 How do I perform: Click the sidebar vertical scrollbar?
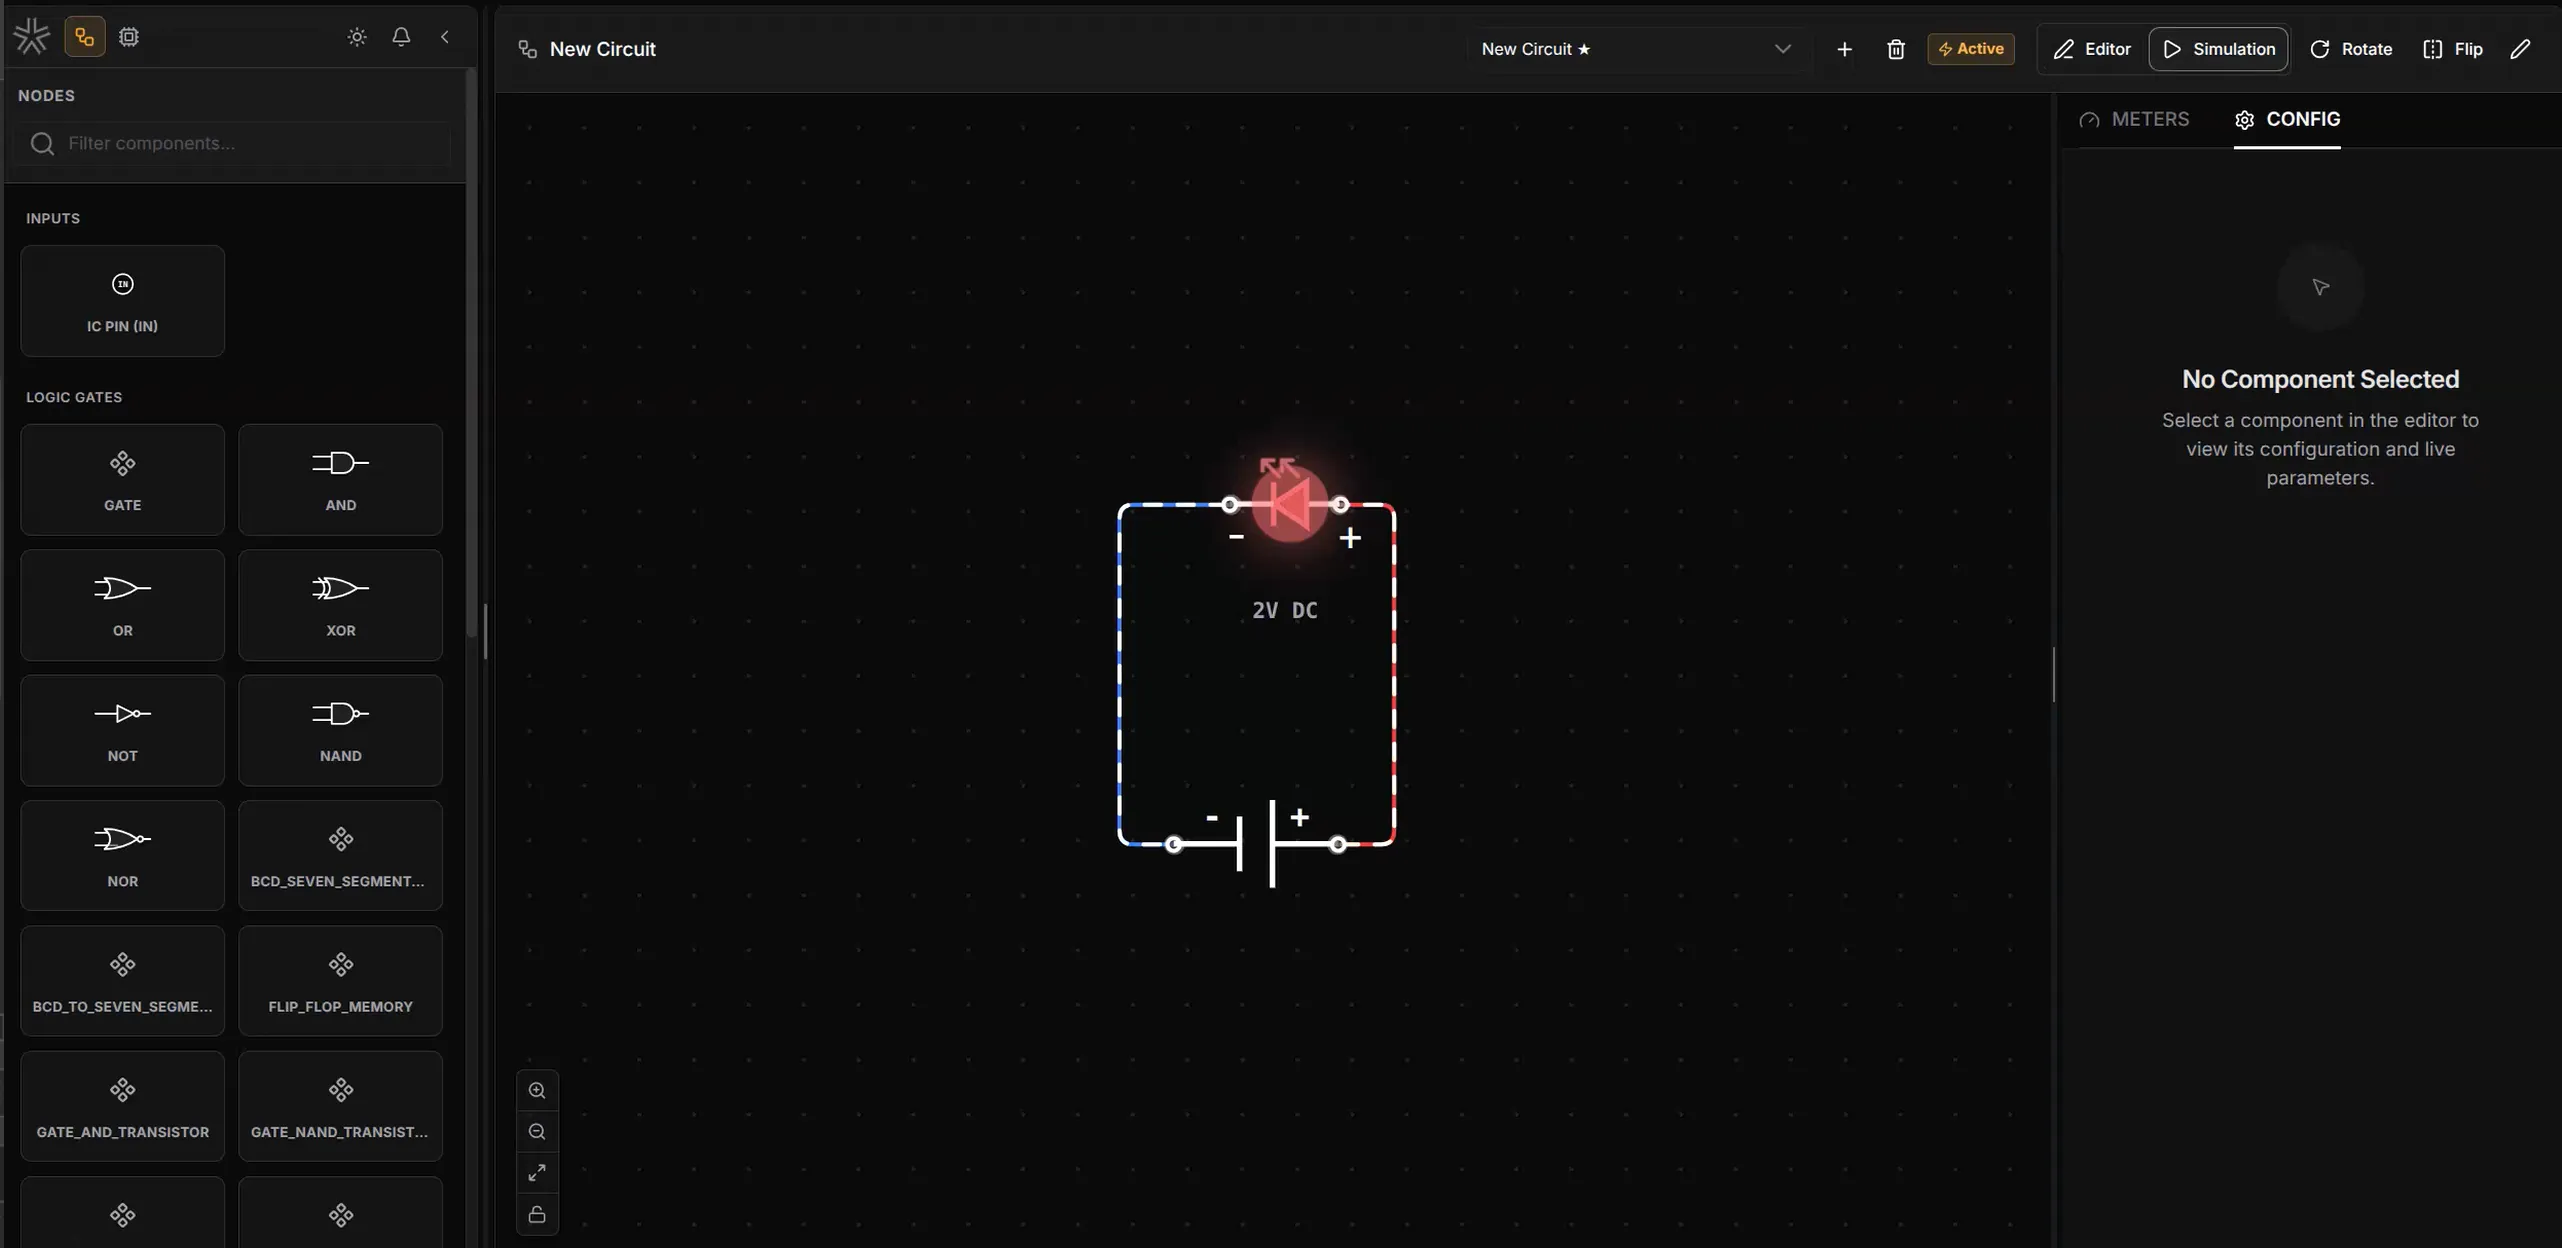click(x=471, y=353)
